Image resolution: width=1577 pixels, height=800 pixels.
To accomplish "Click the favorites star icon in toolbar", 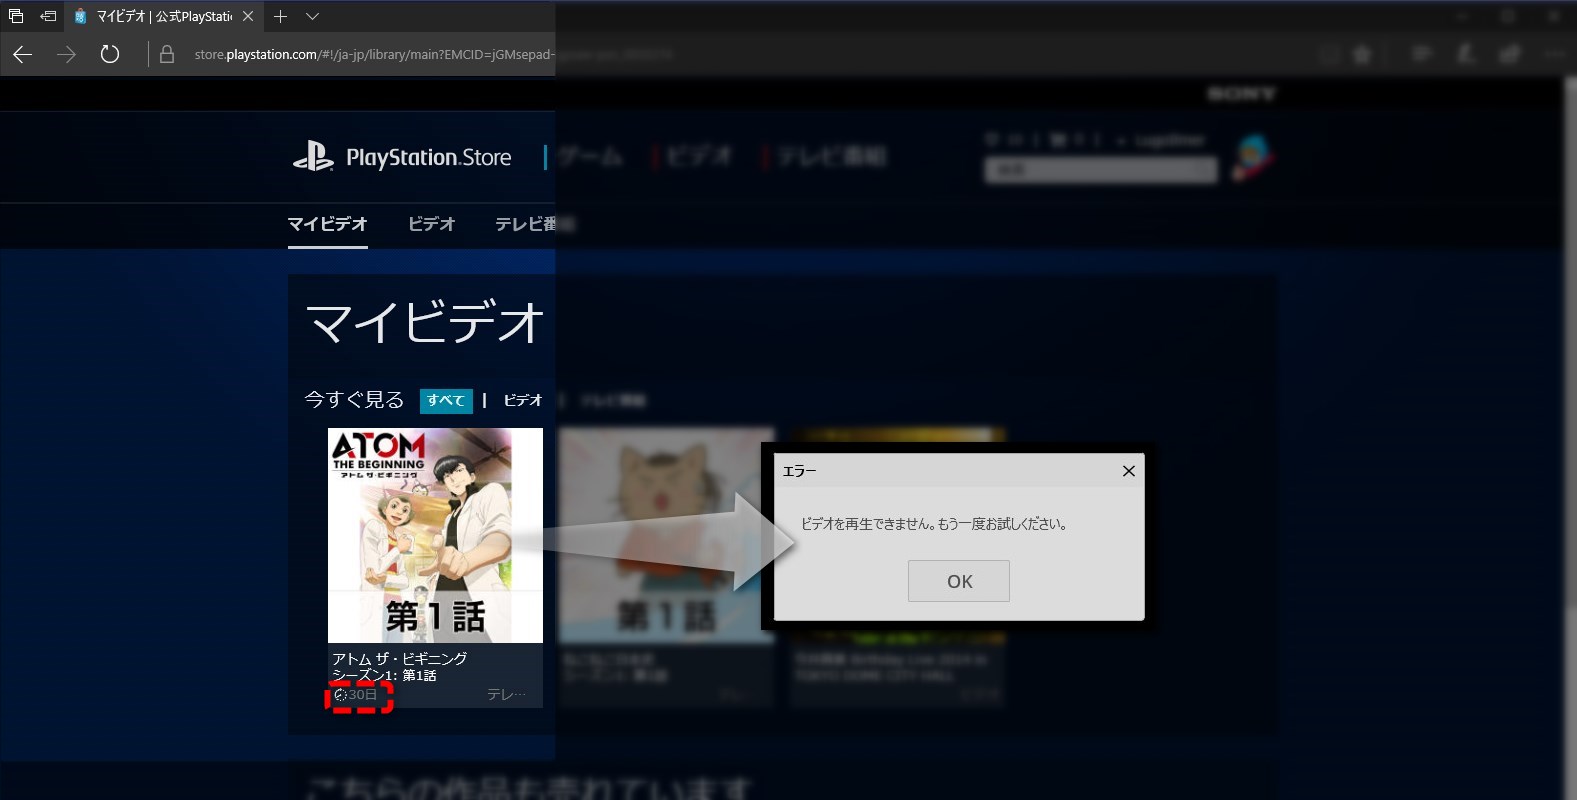I will pos(1362,54).
